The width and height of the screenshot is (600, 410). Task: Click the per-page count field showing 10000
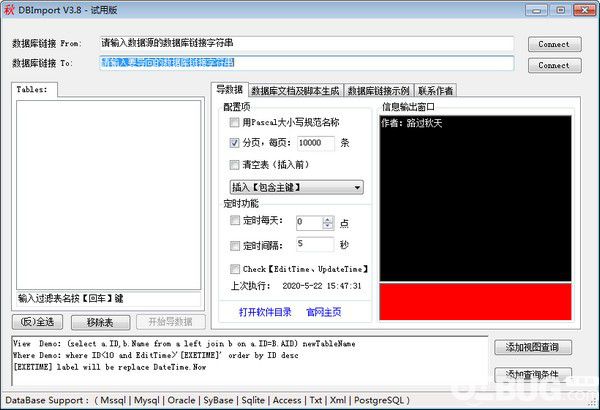coord(315,143)
